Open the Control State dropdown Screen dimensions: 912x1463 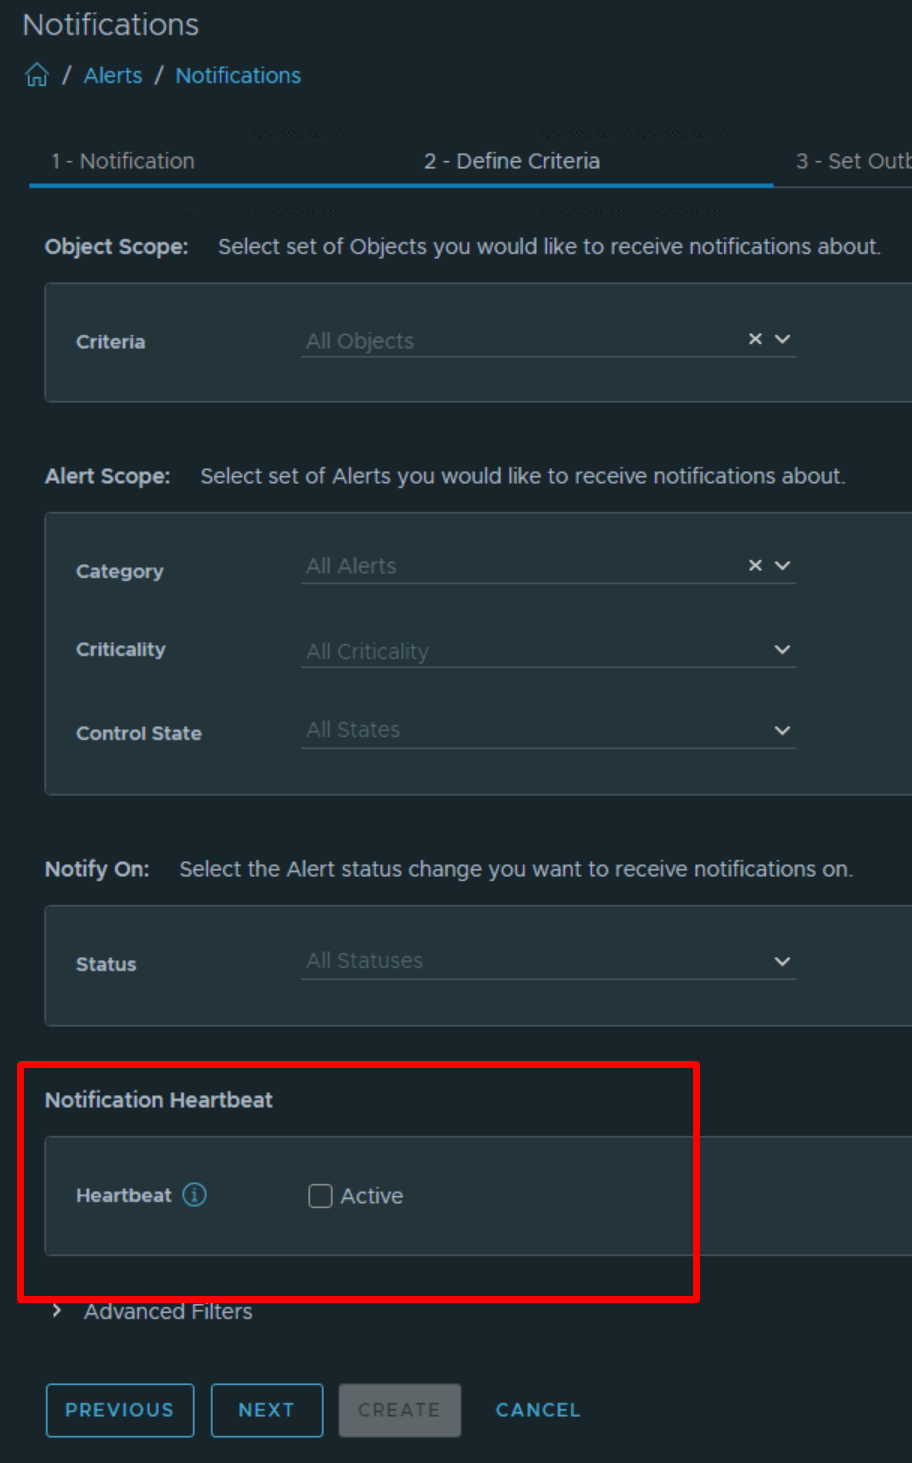point(784,730)
